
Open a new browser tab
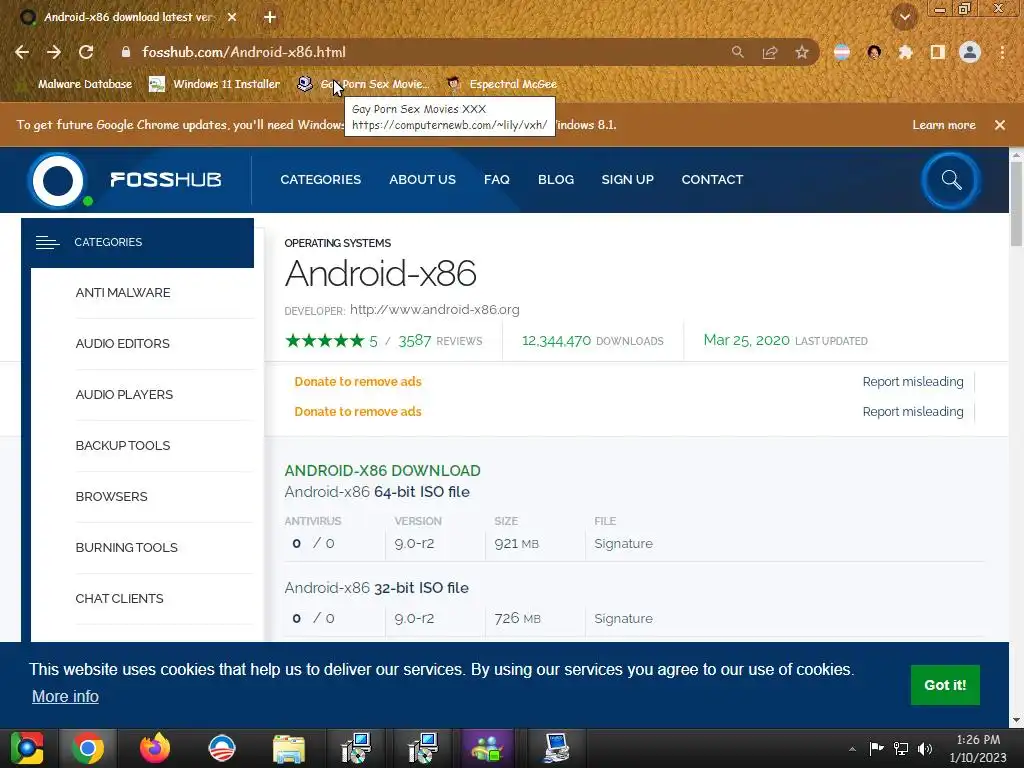coord(270,17)
